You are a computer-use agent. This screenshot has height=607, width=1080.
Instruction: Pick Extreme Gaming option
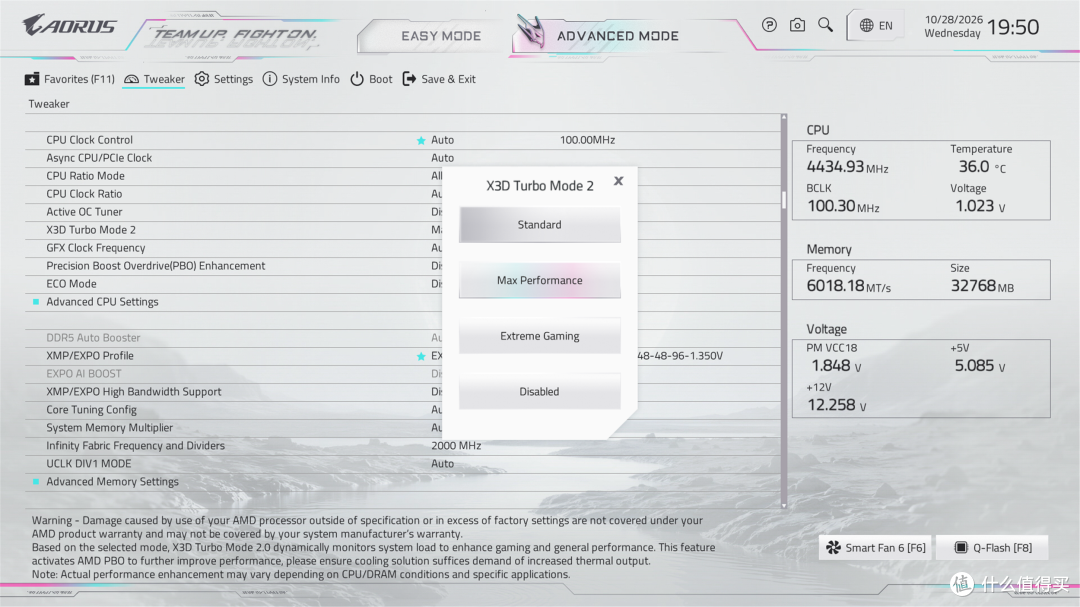pyautogui.click(x=539, y=336)
